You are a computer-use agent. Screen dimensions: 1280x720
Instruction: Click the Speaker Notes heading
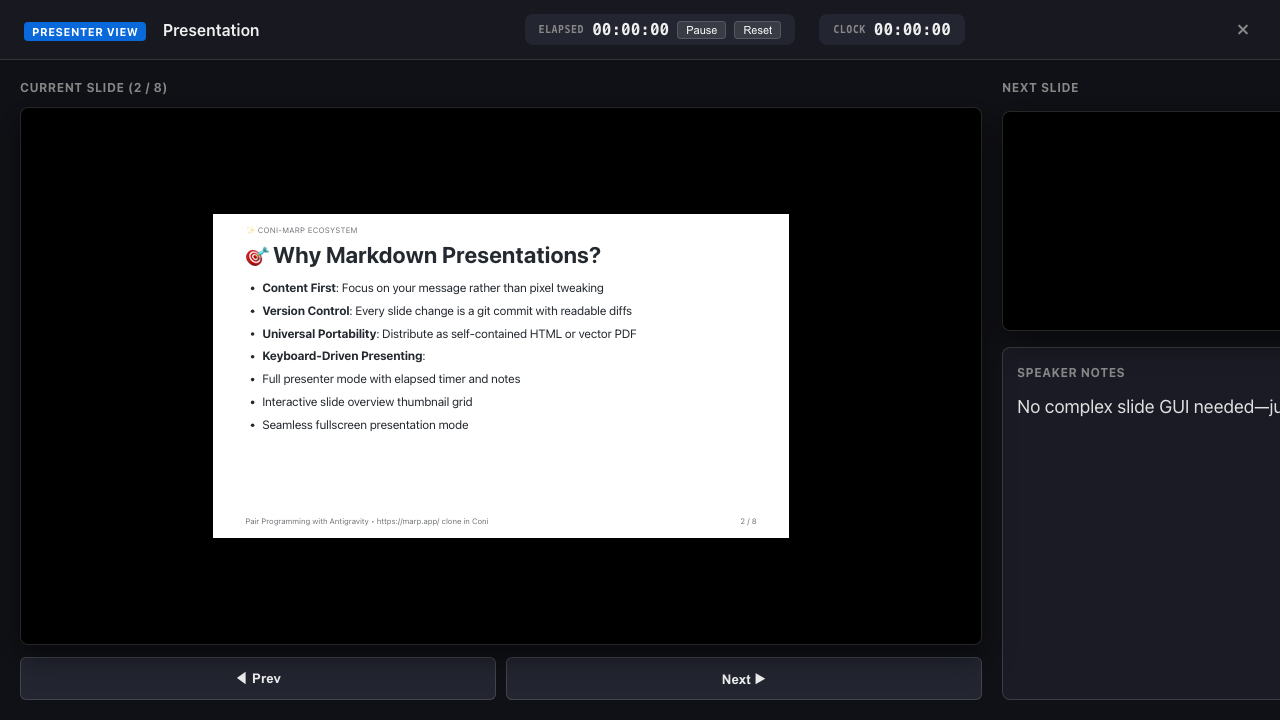click(1071, 373)
